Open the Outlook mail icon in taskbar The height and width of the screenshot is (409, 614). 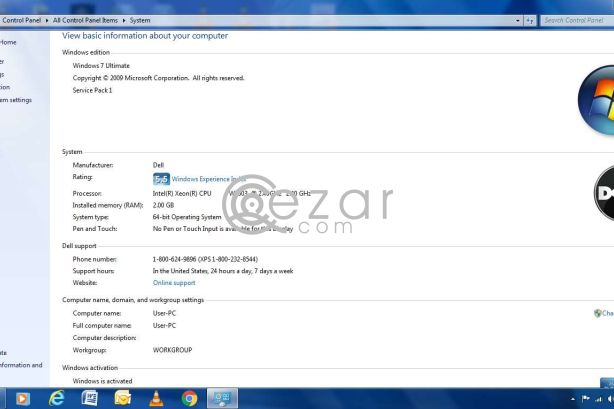pos(123,398)
